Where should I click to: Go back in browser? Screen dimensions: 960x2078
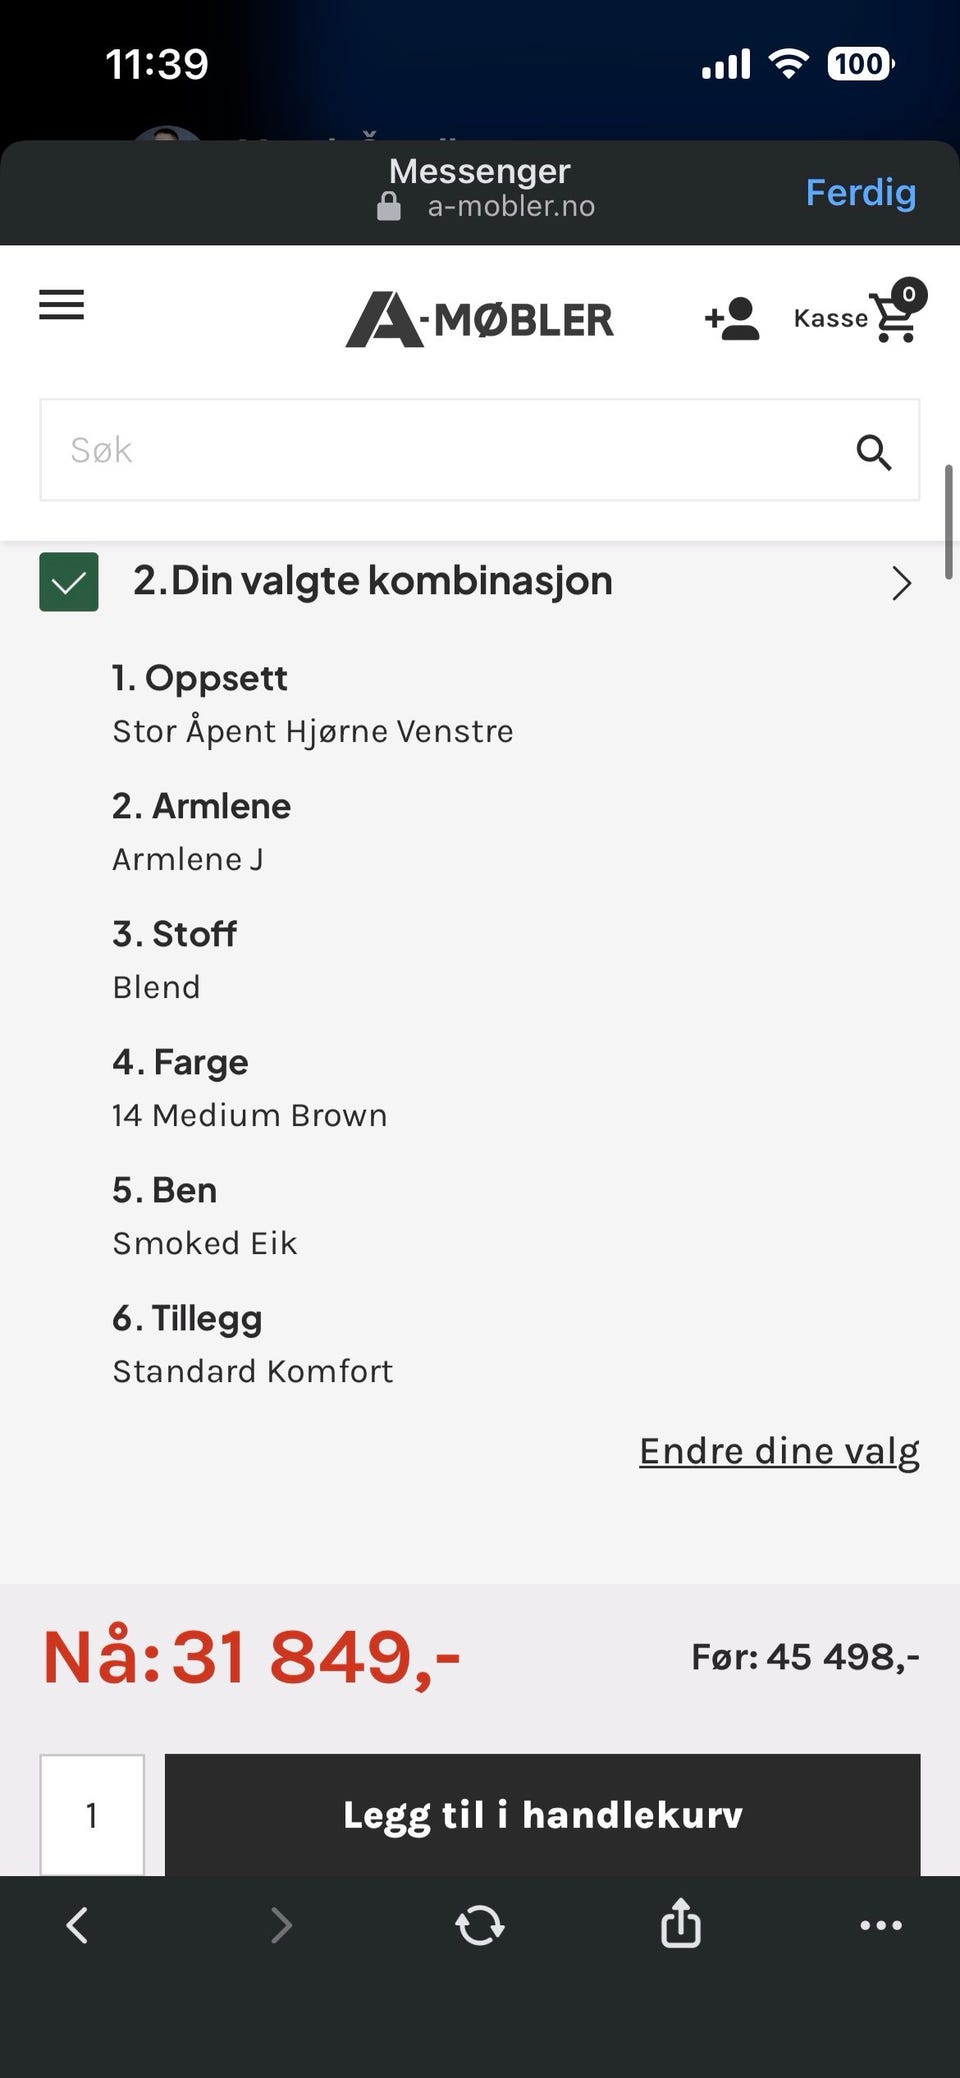(77, 1924)
